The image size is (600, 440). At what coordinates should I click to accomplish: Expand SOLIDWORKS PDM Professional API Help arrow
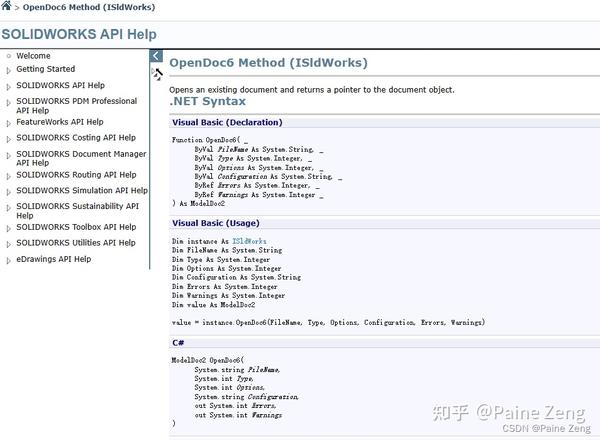[x=8, y=103]
